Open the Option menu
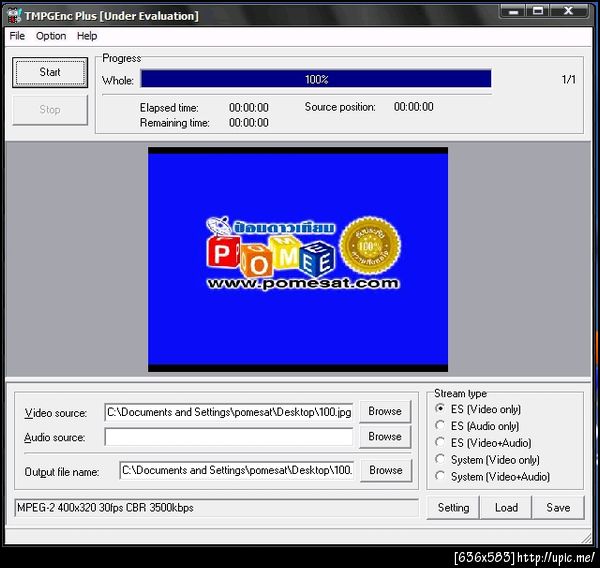Image resolution: width=600 pixels, height=568 pixels. pos(51,36)
